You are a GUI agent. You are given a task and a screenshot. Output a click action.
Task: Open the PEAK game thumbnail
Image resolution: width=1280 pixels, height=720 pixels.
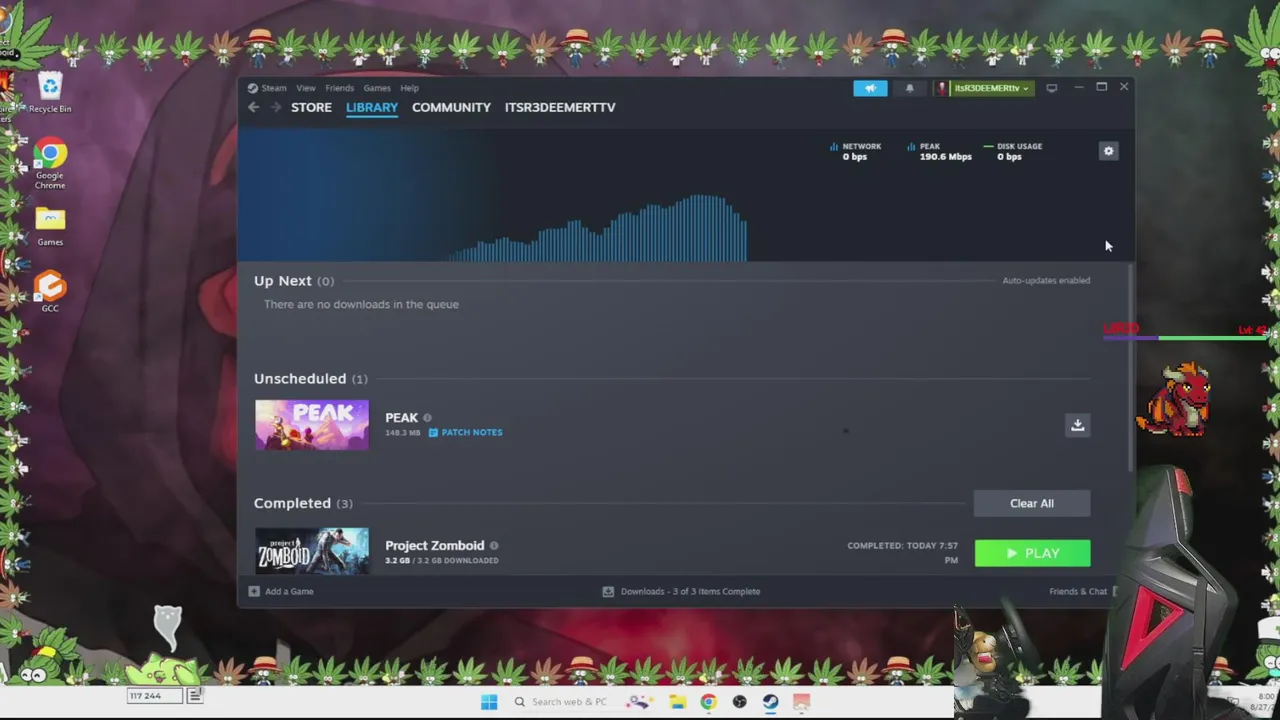311,425
